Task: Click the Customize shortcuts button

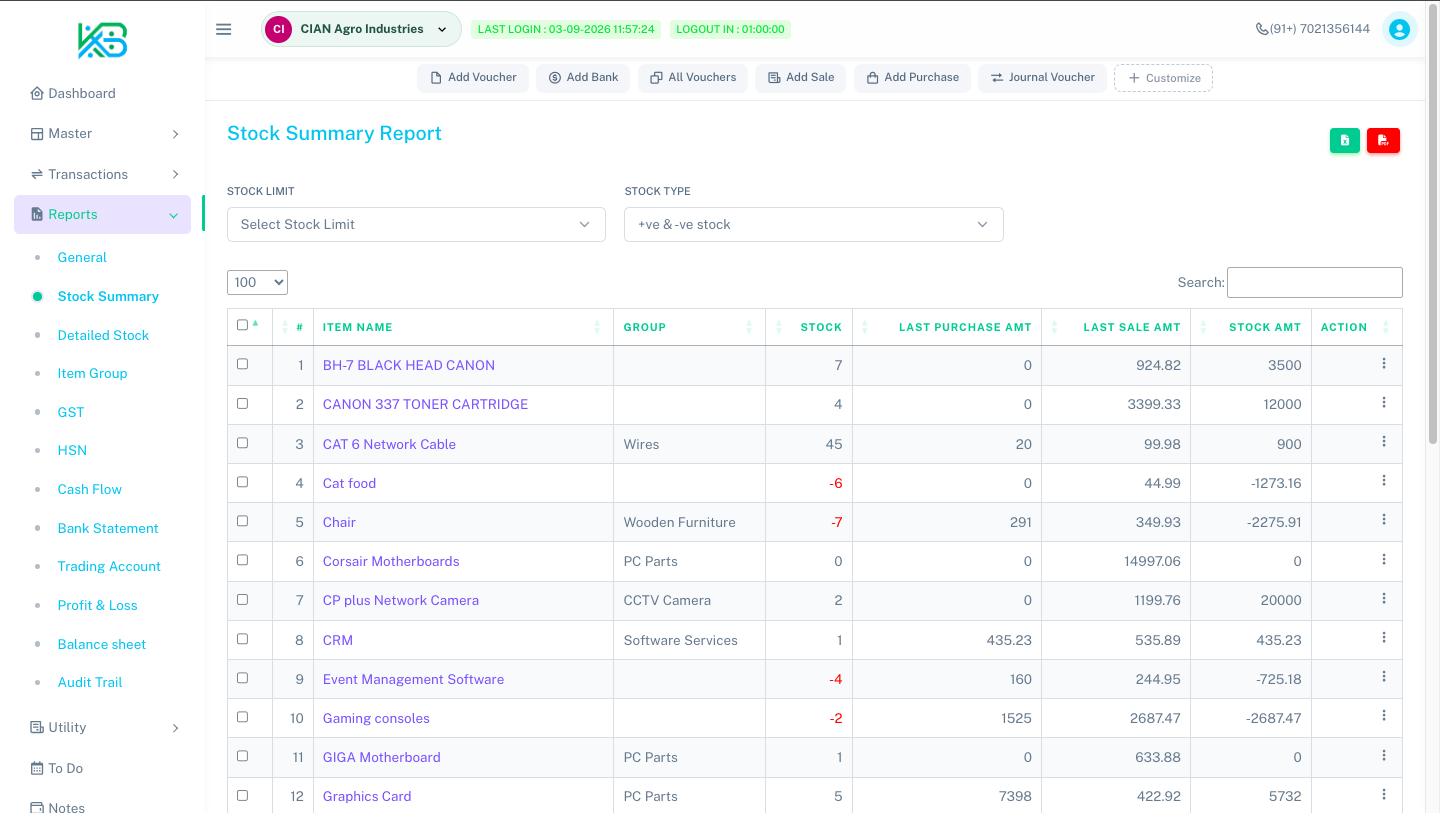Action: click(x=1163, y=78)
